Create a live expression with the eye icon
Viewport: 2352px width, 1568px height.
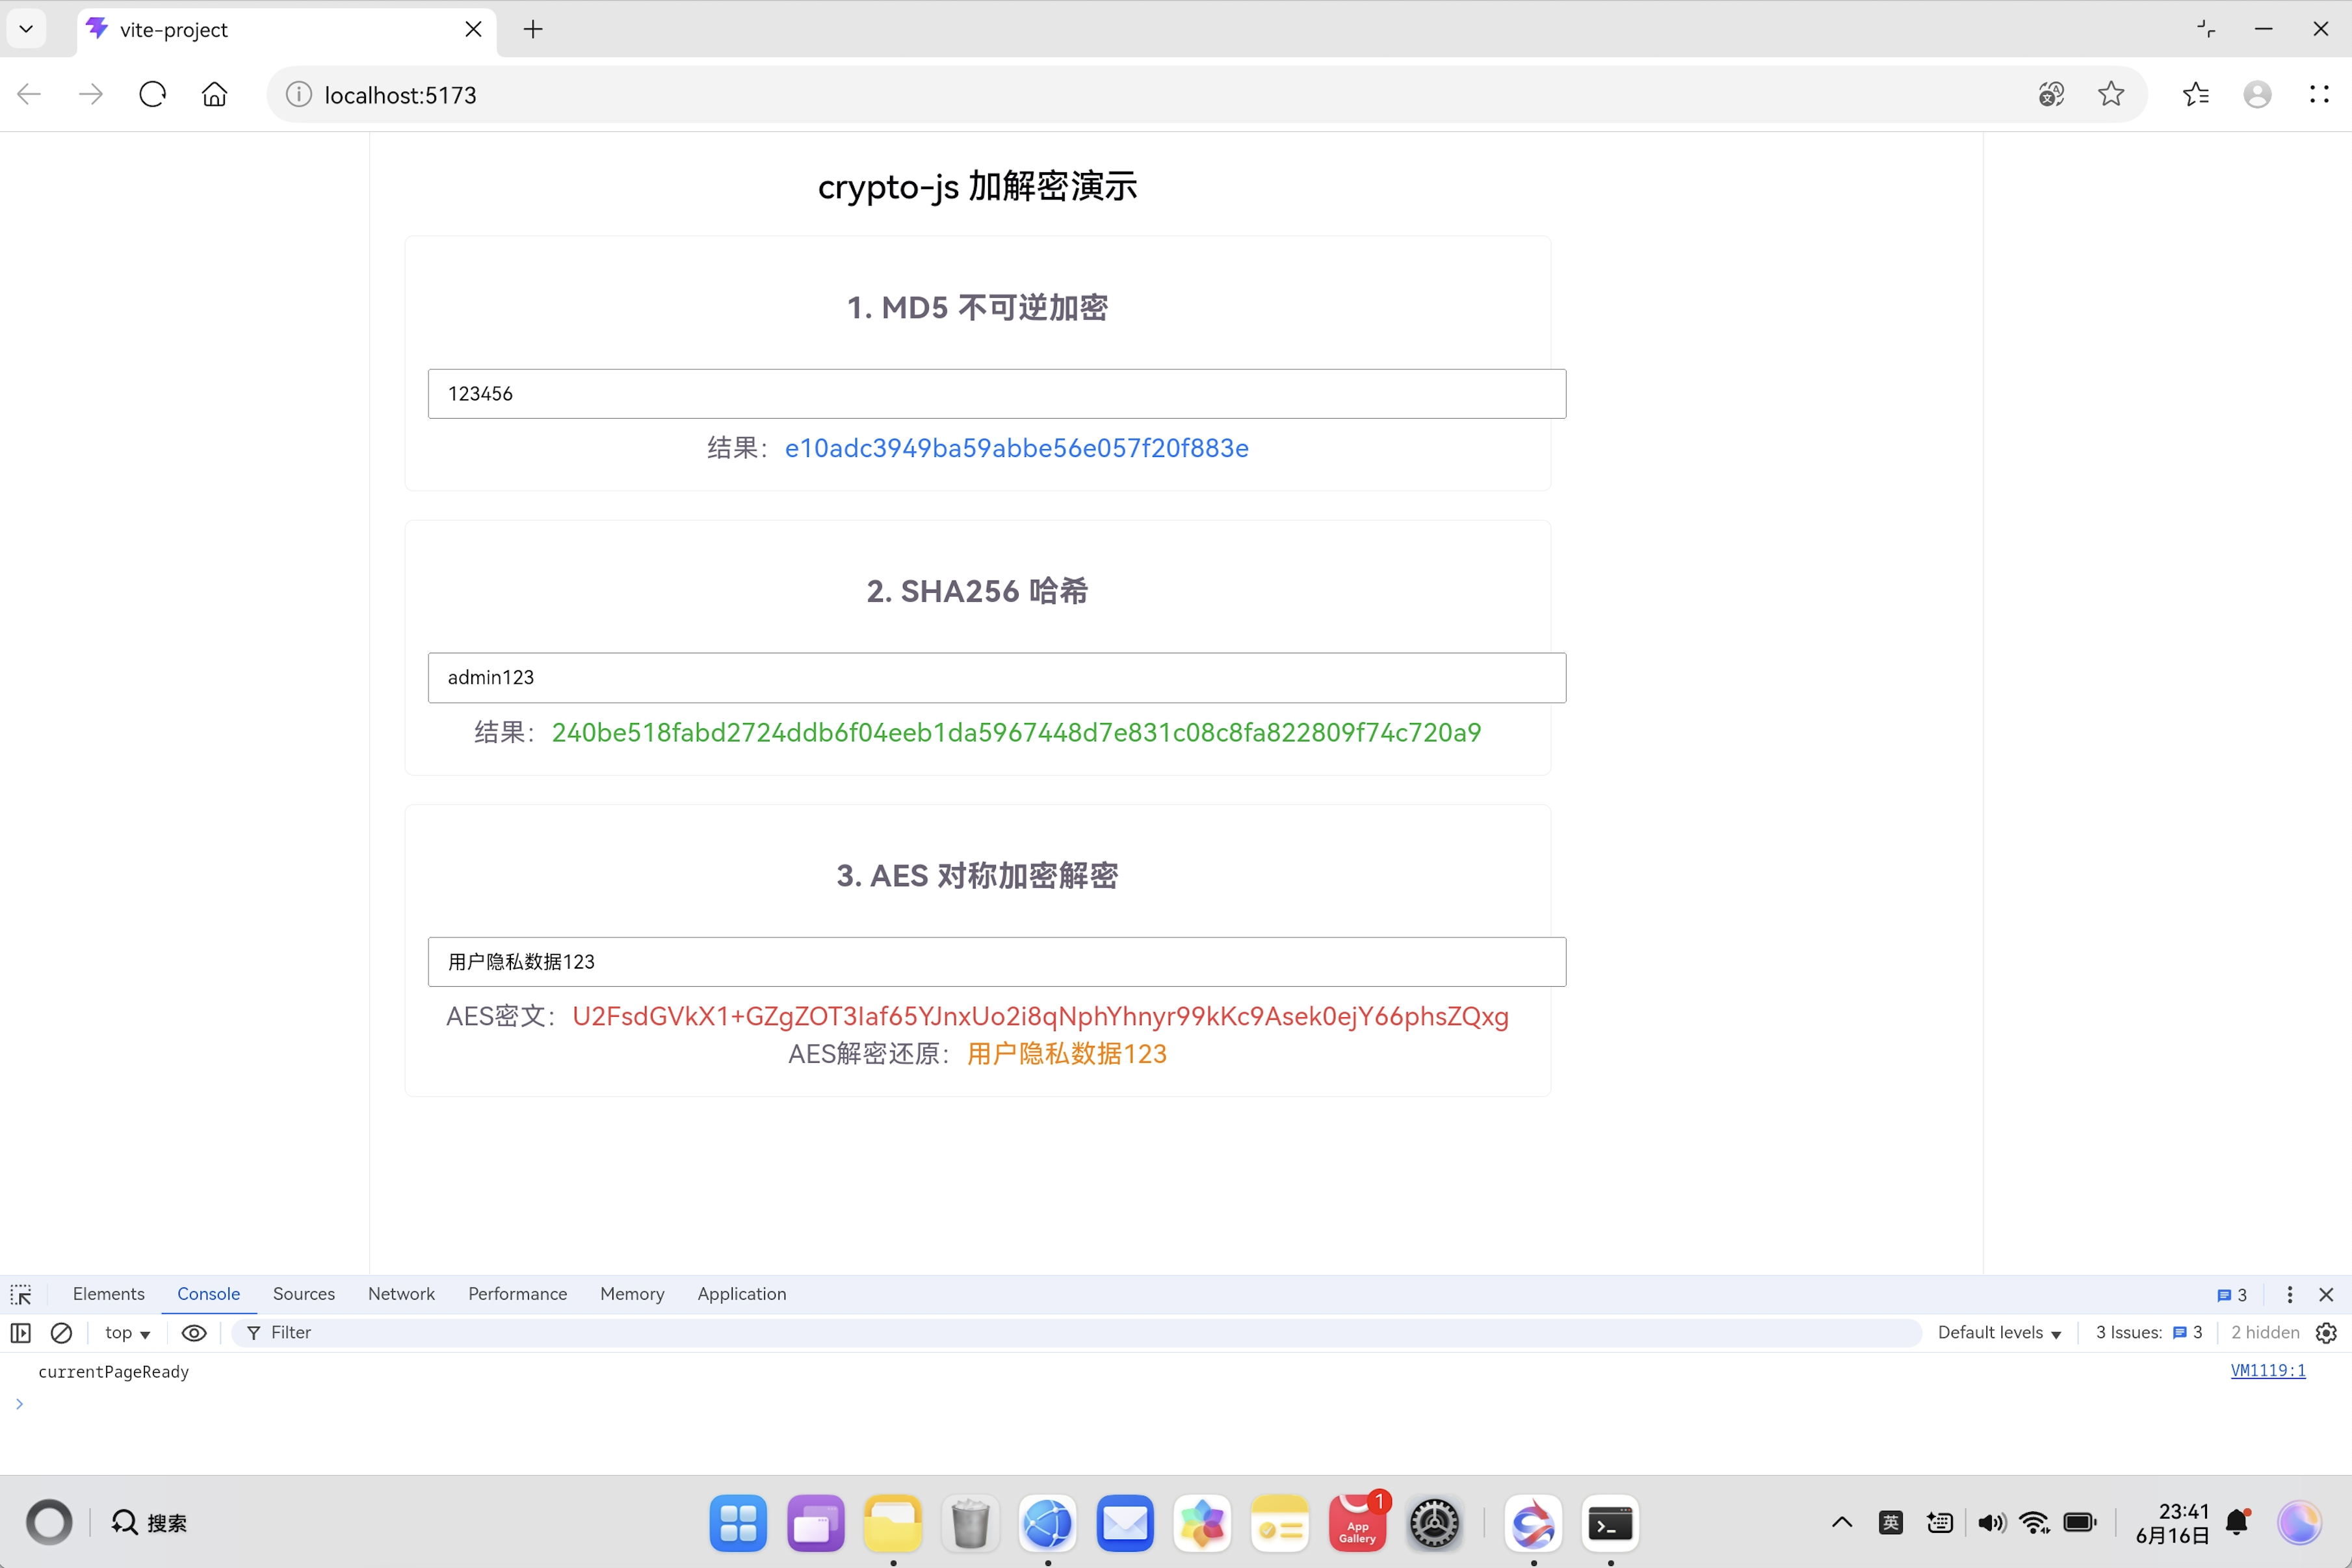pos(194,1332)
